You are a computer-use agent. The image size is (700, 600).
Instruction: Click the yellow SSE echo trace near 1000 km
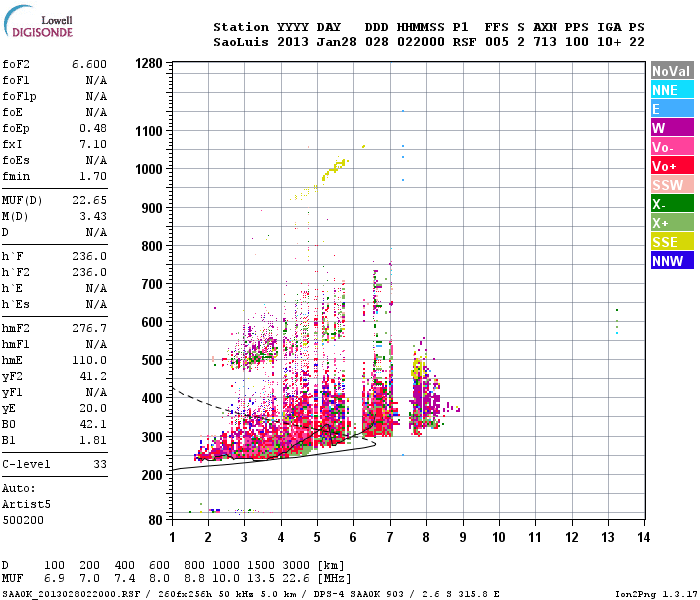point(335,168)
